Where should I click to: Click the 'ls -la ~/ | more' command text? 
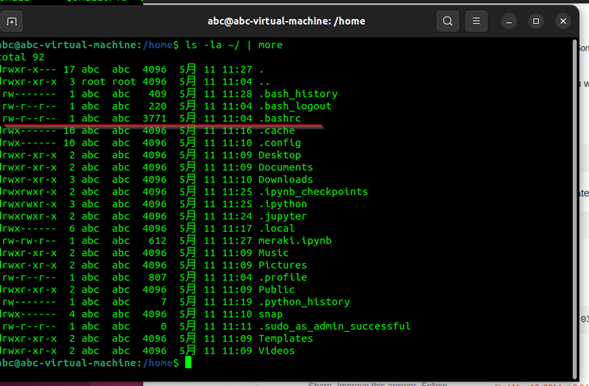tap(234, 45)
